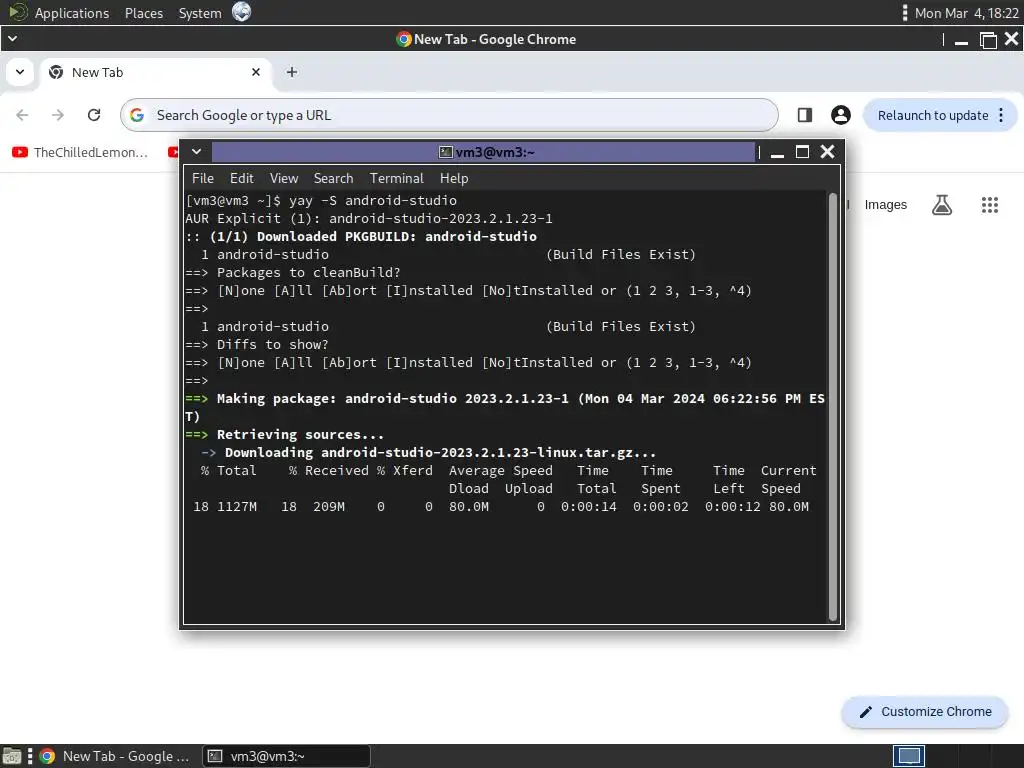Click the 1127M total size value
The image size is (1024, 768).
pos(237,507)
